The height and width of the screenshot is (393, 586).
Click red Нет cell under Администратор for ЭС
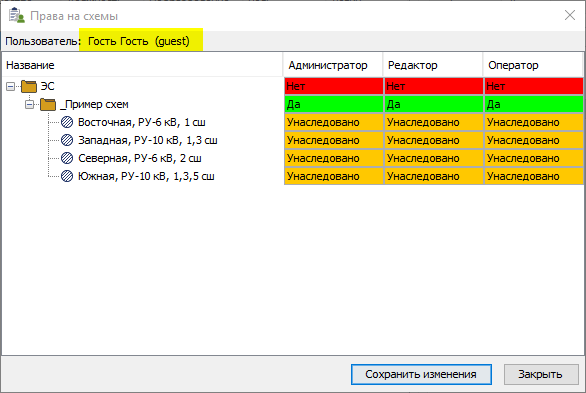334,86
